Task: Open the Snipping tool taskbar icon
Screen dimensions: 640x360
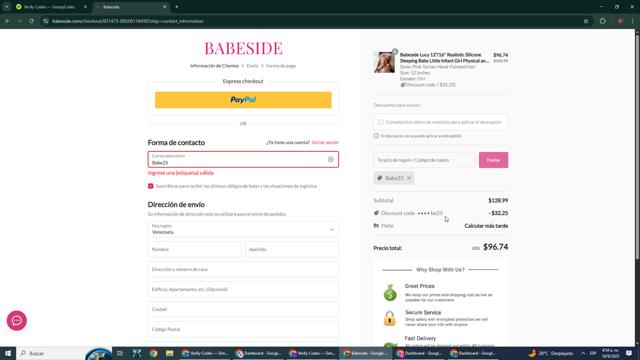Action: click(x=137, y=353)
